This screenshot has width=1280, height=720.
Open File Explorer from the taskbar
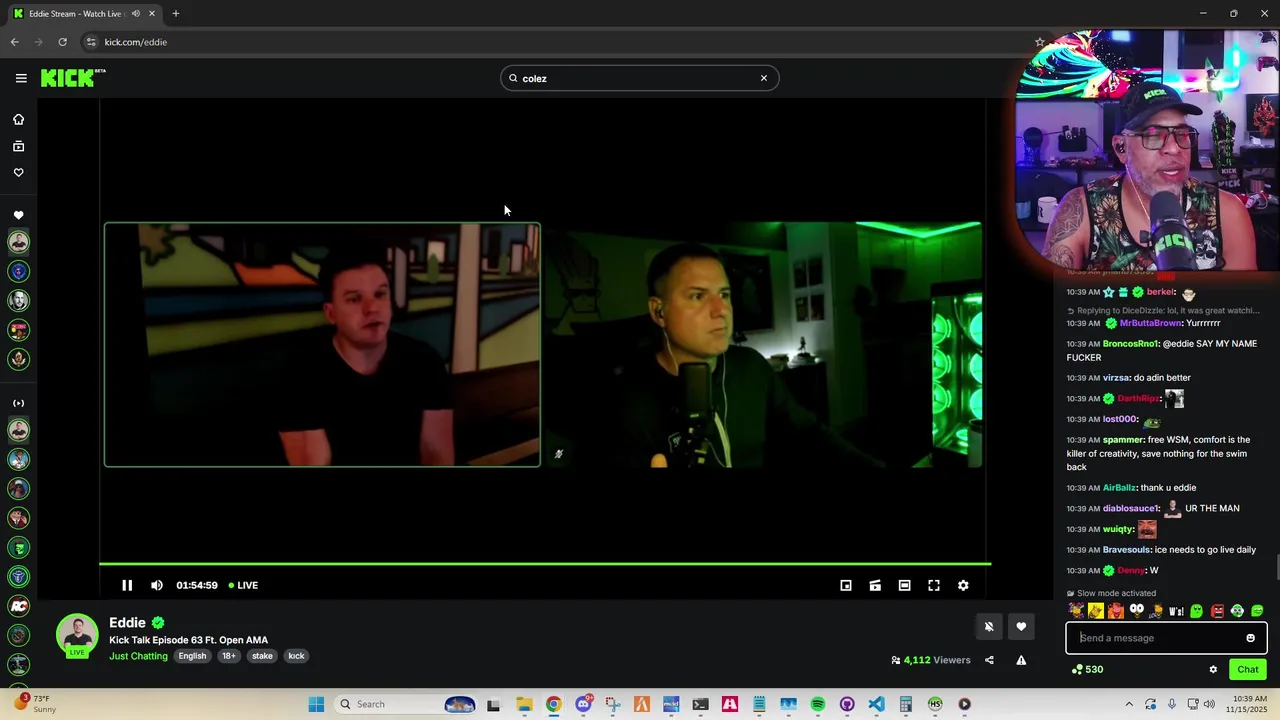(x=524, y=704)
